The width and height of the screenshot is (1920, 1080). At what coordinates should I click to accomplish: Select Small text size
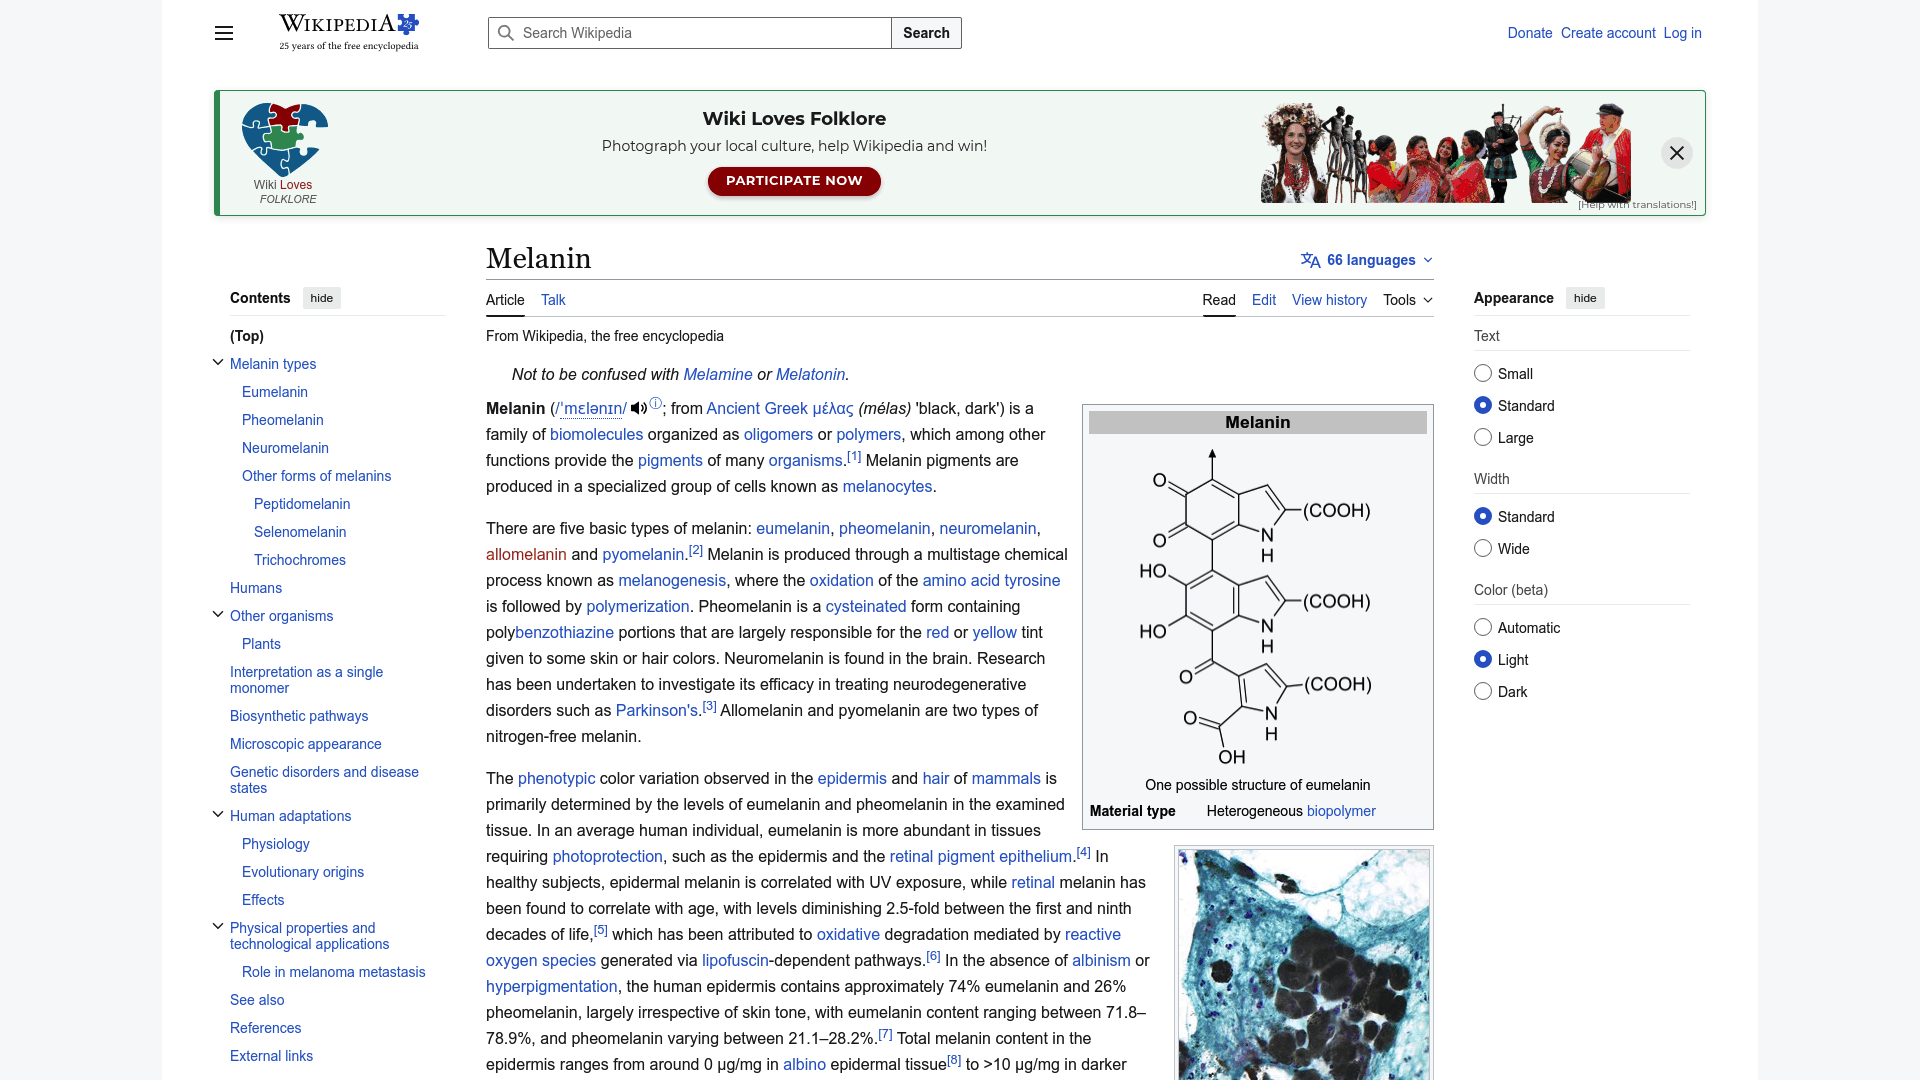coord(1483,373)
